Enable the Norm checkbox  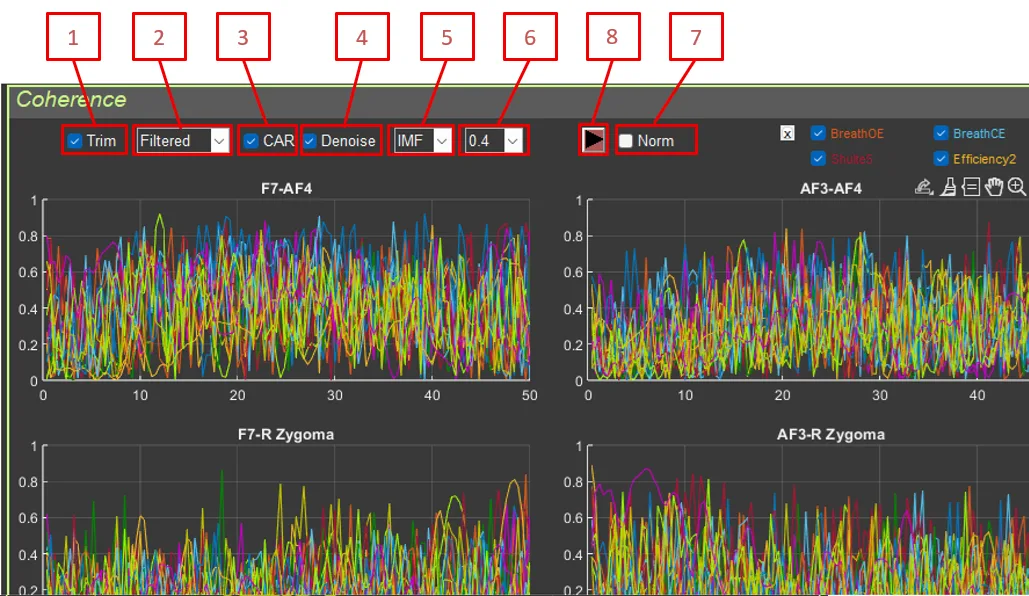[x=626, y=141]
